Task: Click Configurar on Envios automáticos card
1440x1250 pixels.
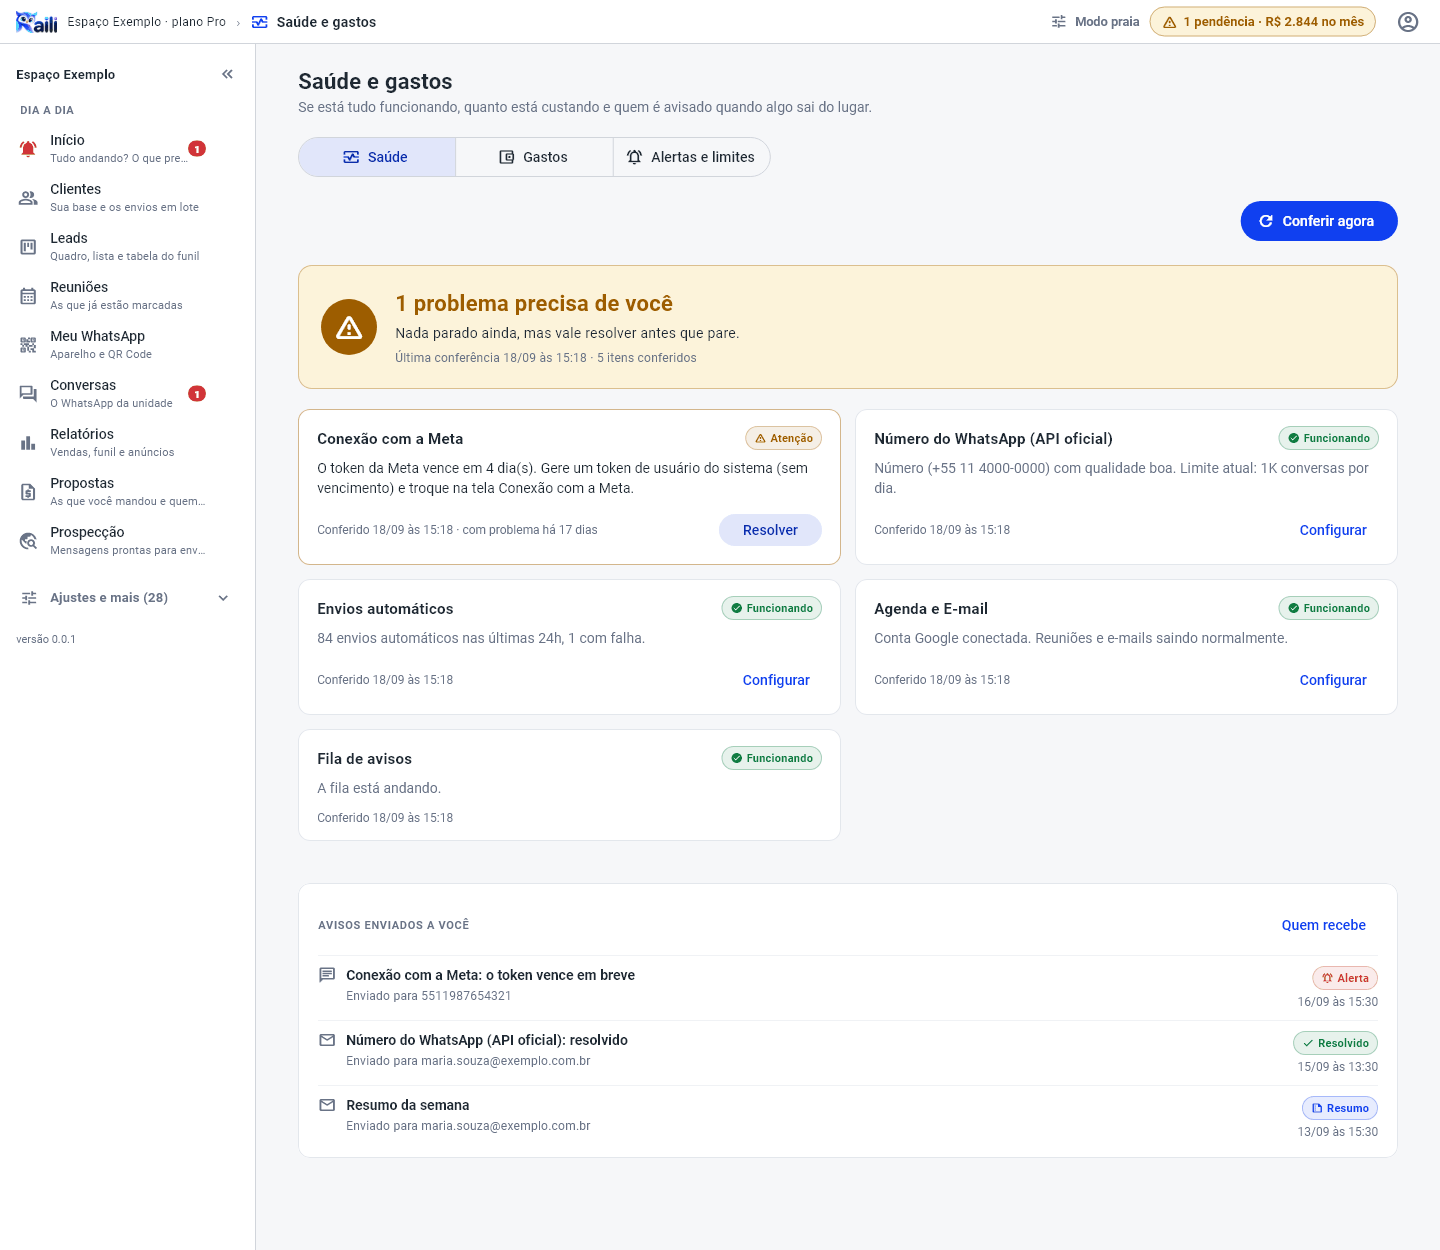Action: point(776,680)
